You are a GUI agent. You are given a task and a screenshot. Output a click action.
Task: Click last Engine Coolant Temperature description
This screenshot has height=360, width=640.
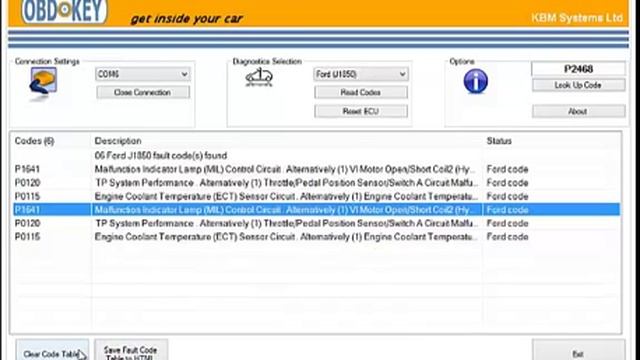pyautogui.click(x=286, y=237)
